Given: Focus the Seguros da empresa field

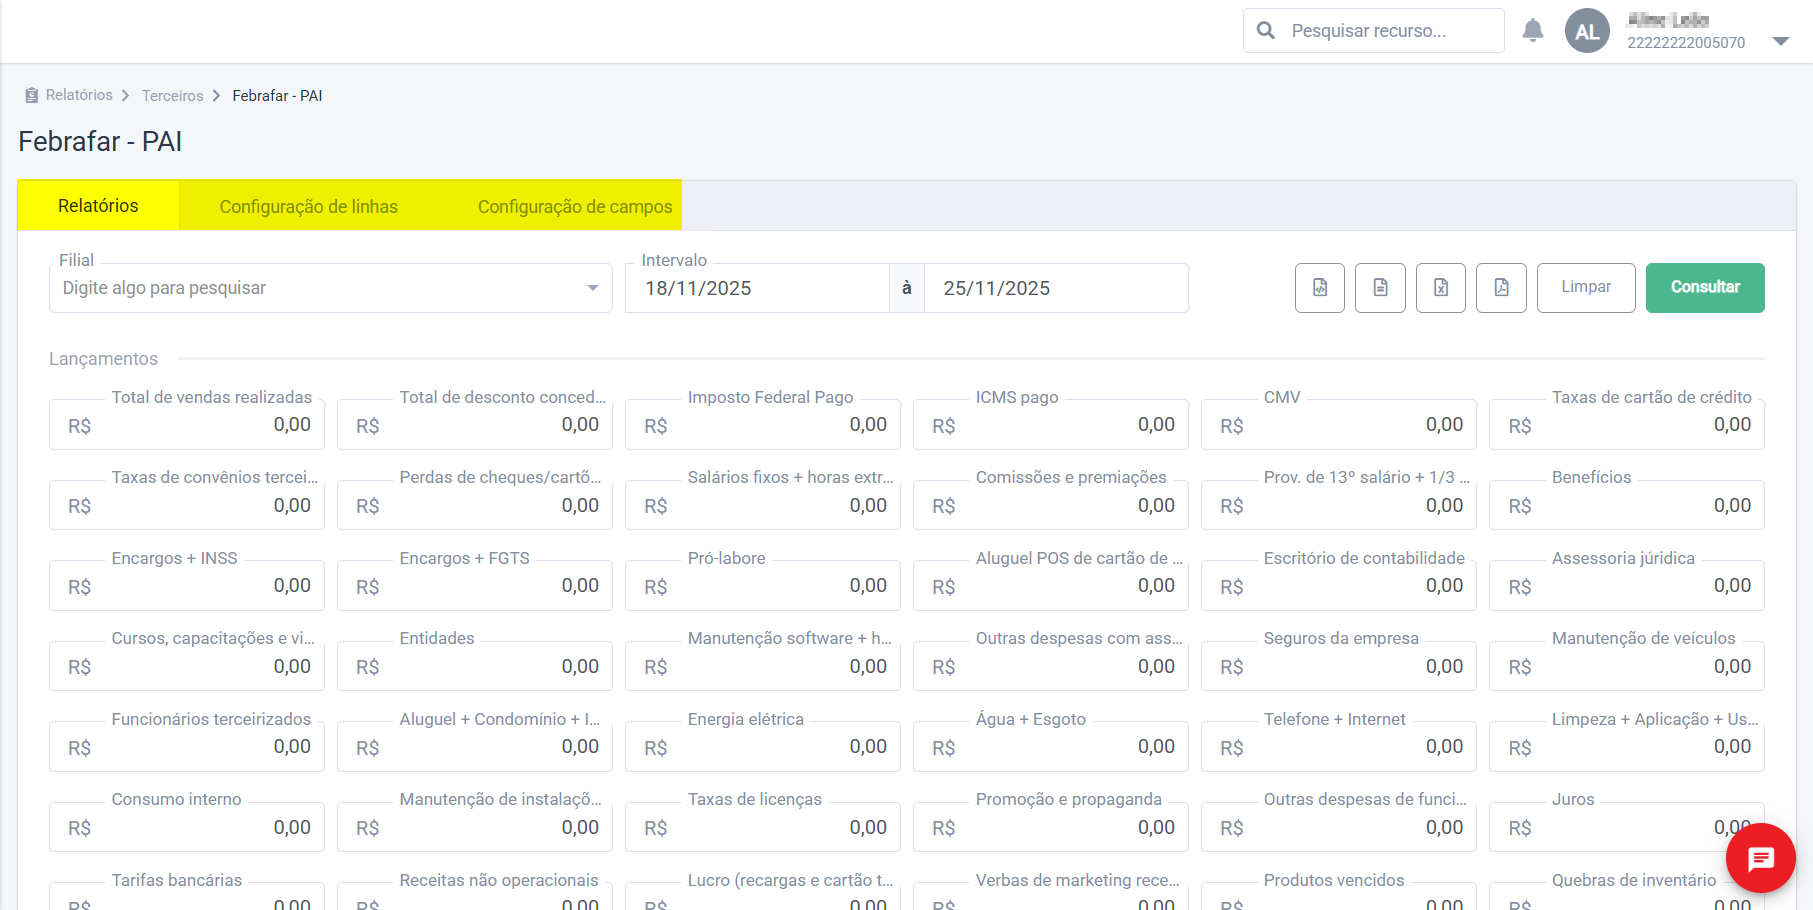Looking at the screenshot, I should pyautogui.click(x=1339, y=666).
